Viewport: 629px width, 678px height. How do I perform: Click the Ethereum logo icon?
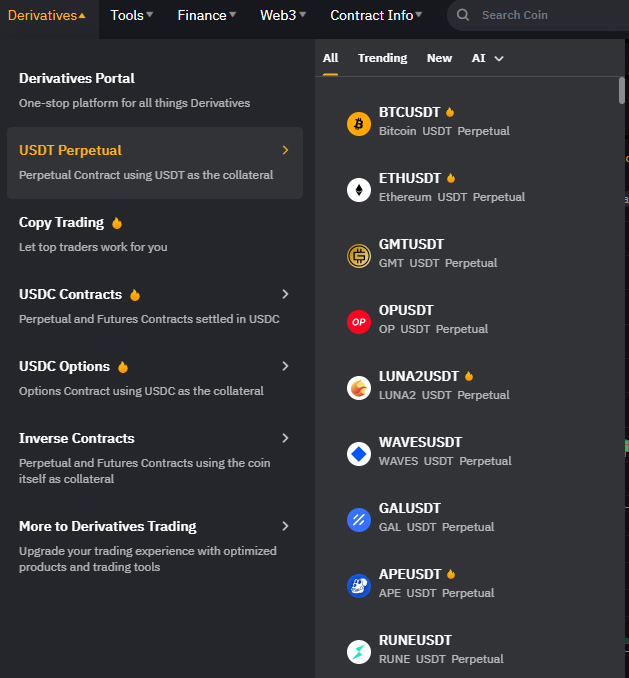[x=359, y=190]
